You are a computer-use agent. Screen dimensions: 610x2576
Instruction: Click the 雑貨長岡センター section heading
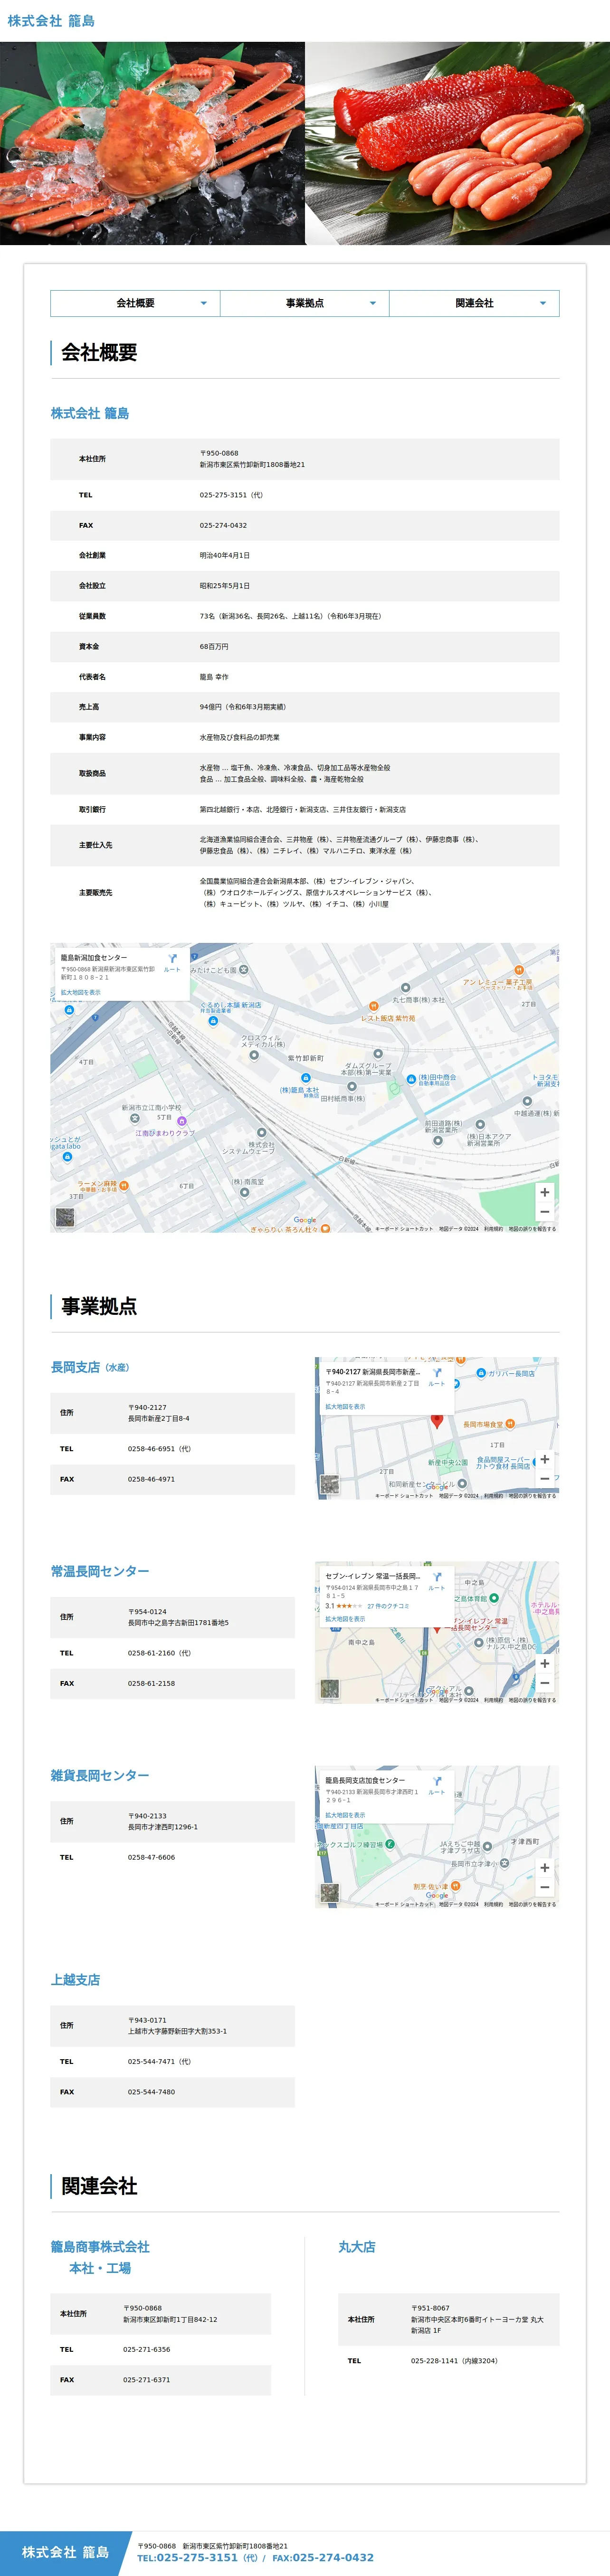[100, 1775]
